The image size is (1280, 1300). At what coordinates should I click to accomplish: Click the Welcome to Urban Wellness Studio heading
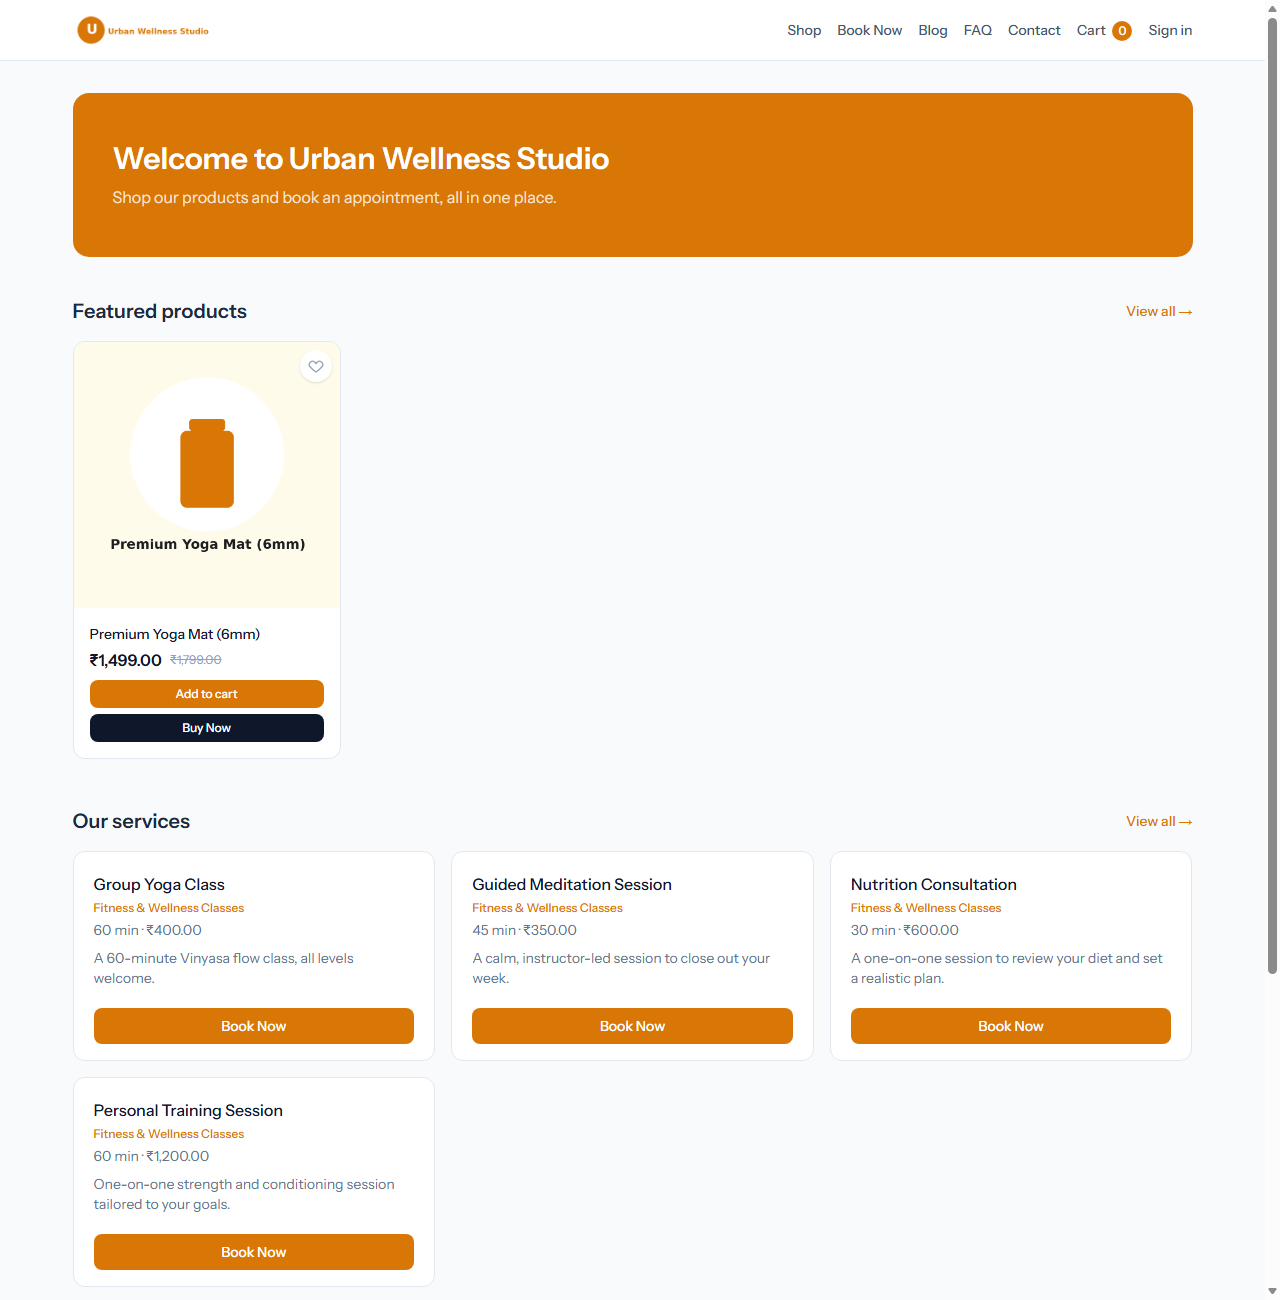click(x=361, y=158)
